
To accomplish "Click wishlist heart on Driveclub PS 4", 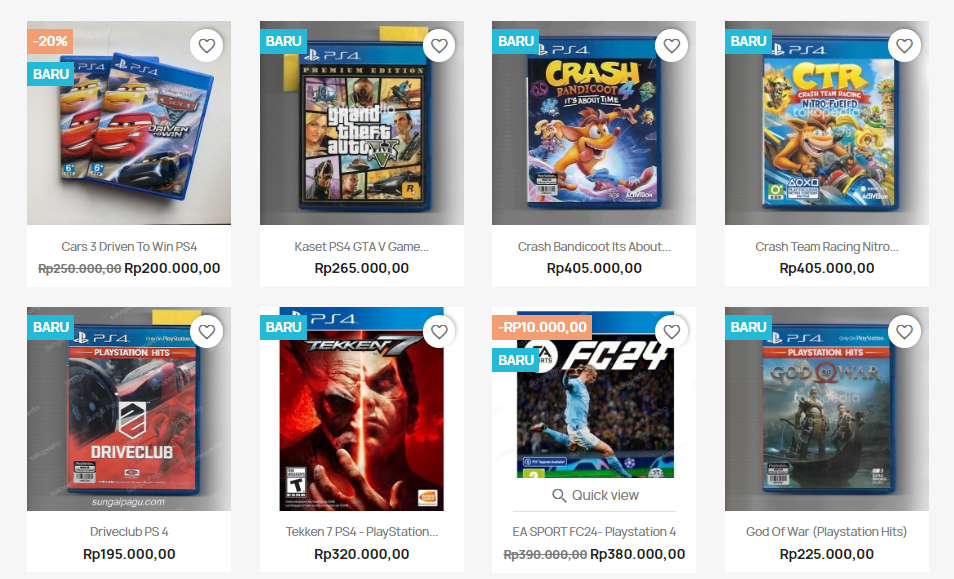I will click(206, 332).
